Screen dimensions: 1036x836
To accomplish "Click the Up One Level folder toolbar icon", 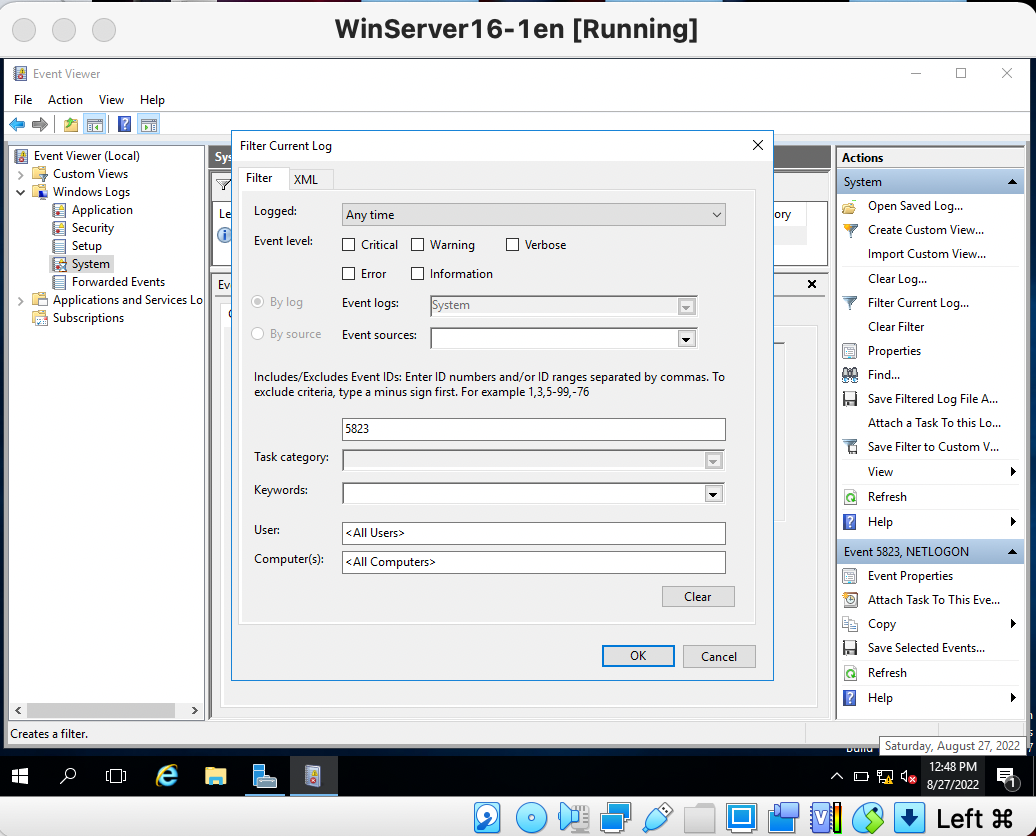I will (71, 124).
